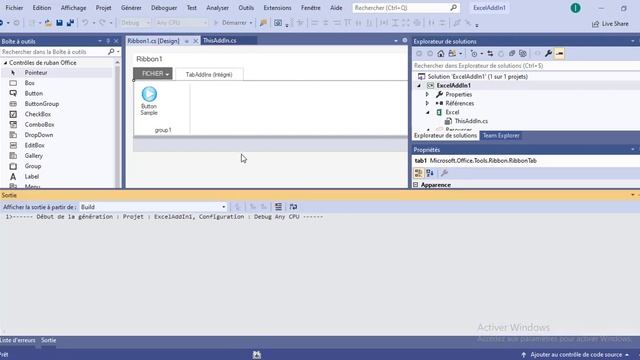Image resolution: width=640 pixels, height=360 pixels.
Task: Click Collapse All icon in Solution Explorer
Action: coord(512,53)
